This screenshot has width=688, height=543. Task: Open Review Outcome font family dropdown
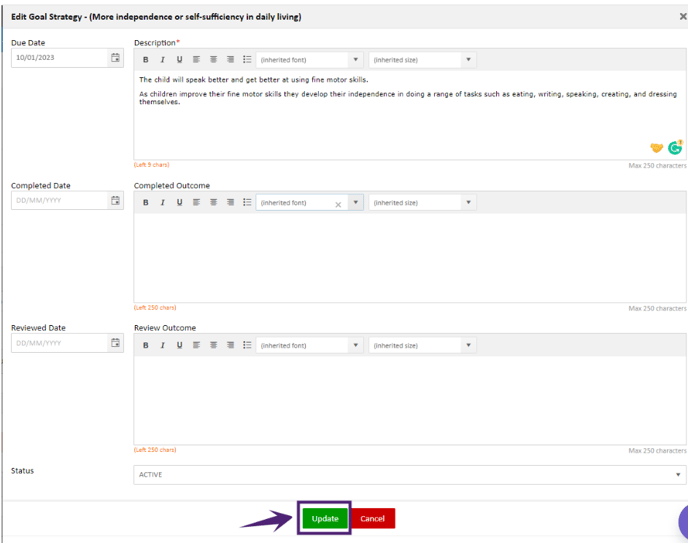click(x=310, y=346)
